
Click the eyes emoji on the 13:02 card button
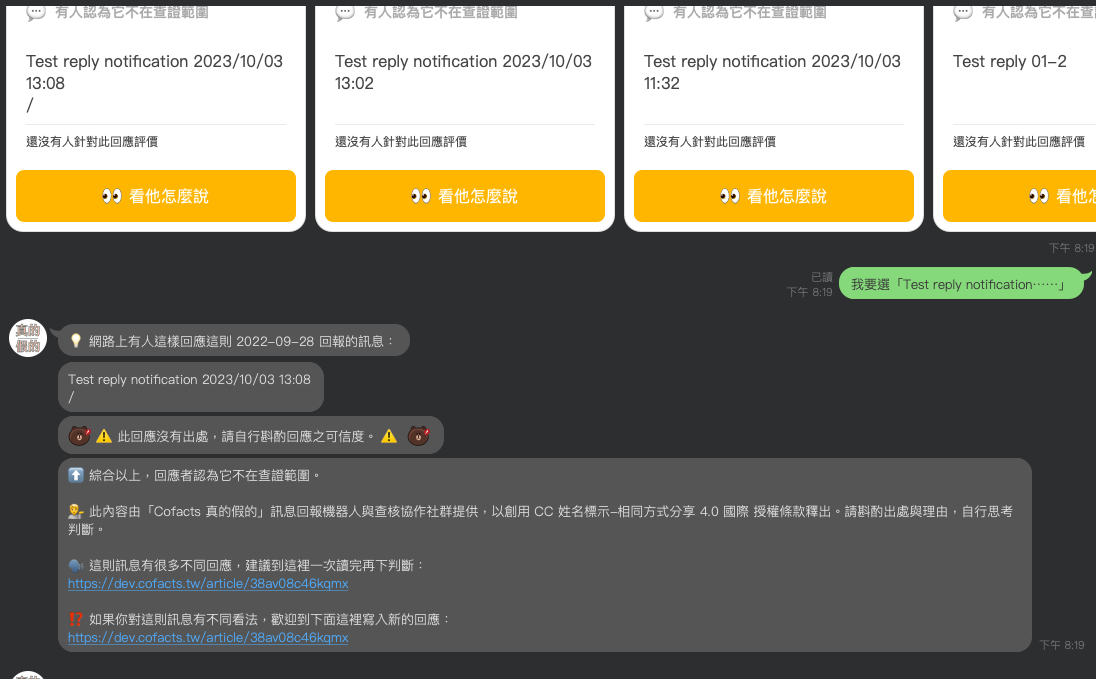point(421,196)
